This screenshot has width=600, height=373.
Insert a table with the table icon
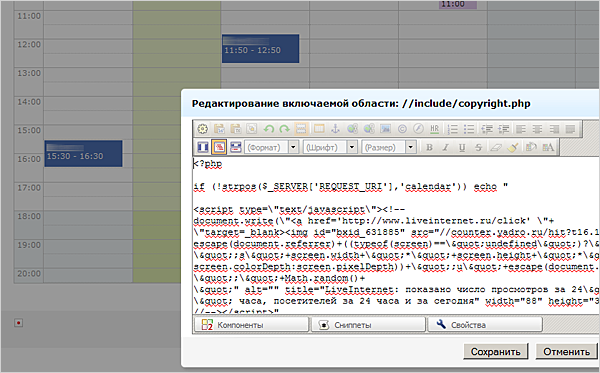pyautogui.click(x=319, y=129)
